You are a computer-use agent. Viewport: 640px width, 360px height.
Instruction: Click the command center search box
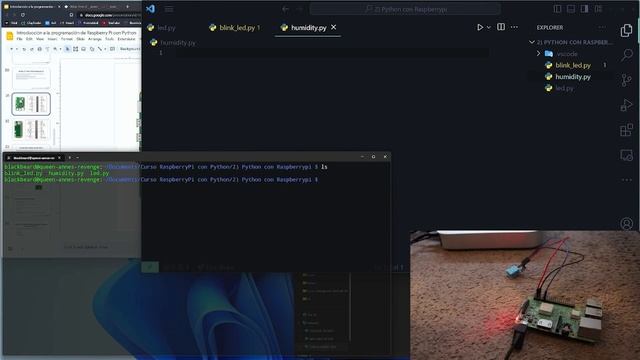coord(405,9)
